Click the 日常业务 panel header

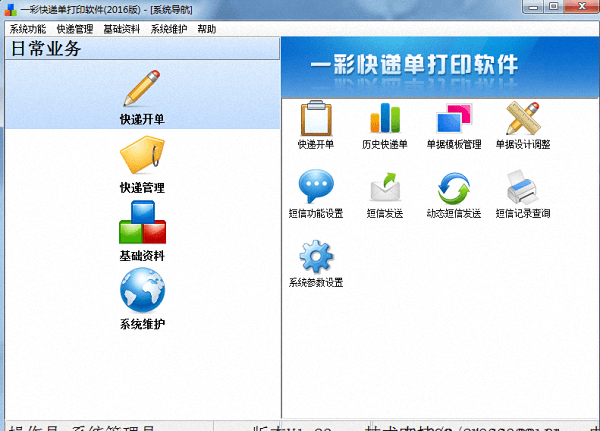click(x=46, y=49)
